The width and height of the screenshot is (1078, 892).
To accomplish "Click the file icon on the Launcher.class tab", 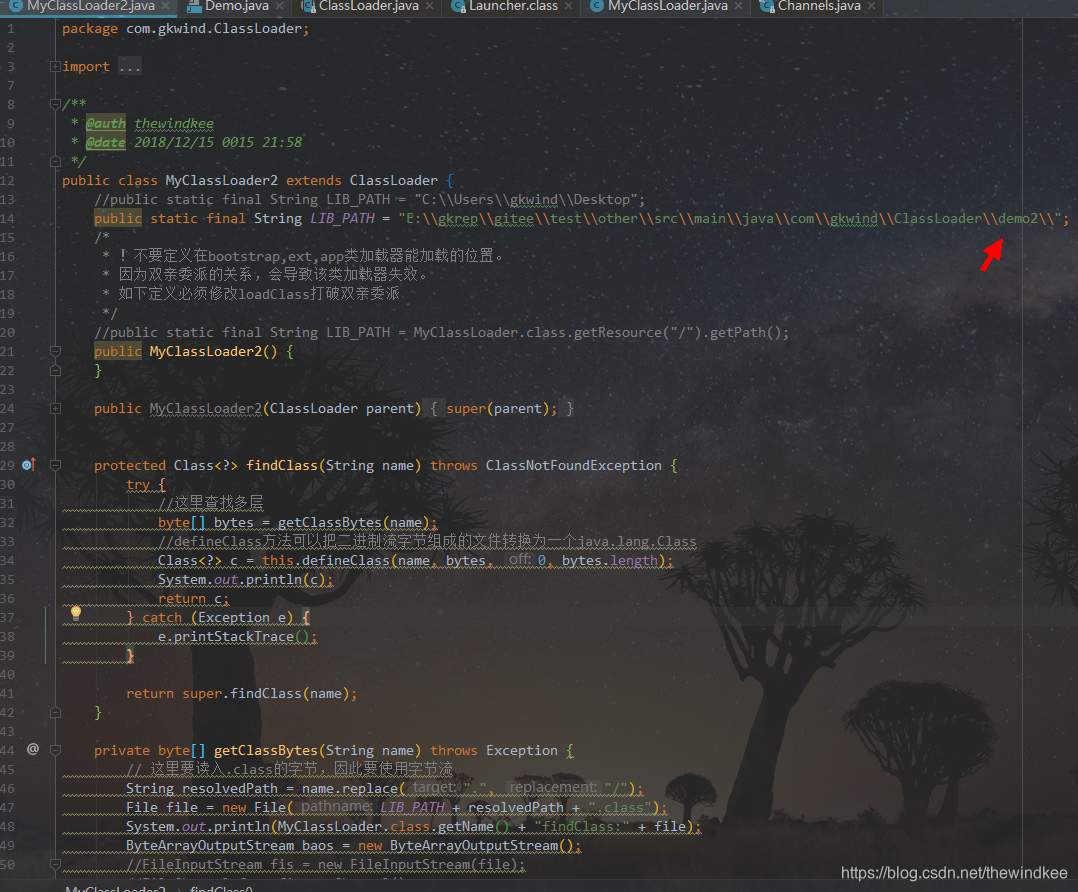I will coord(458,6).
